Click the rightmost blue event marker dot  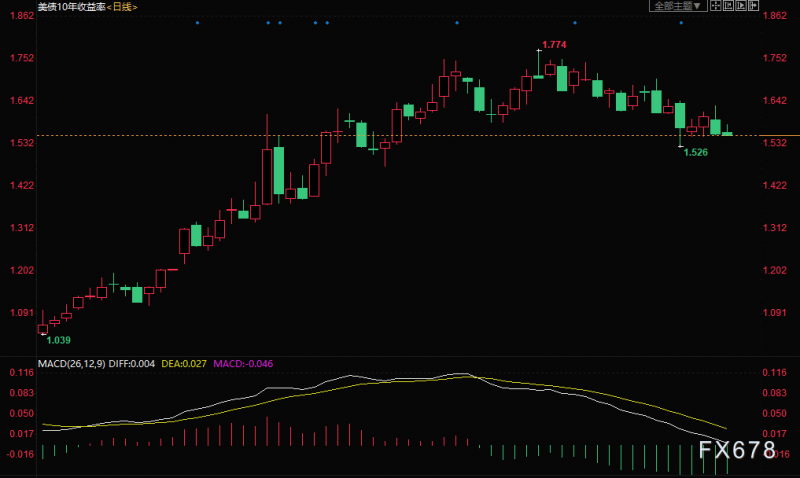tap(681, 23)
